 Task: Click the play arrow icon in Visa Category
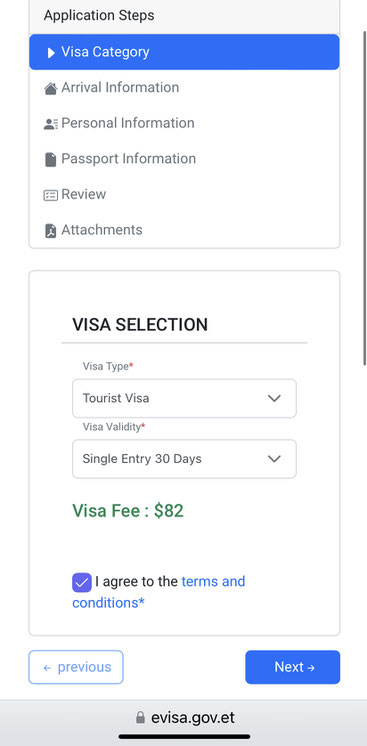point(51,53)
